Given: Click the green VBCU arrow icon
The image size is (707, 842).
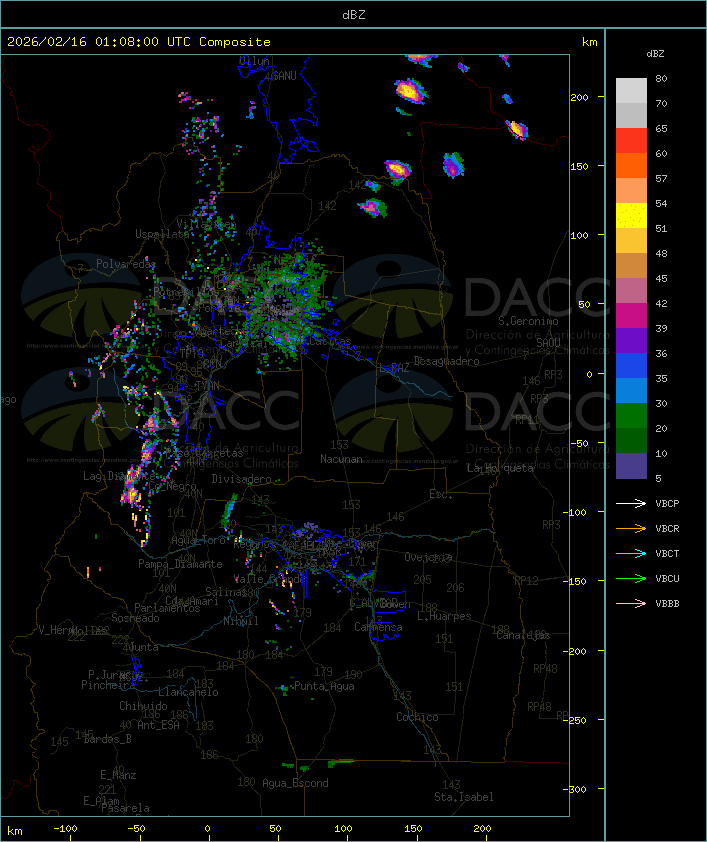Looking at the screenshot, I should (x=631, y=578).
